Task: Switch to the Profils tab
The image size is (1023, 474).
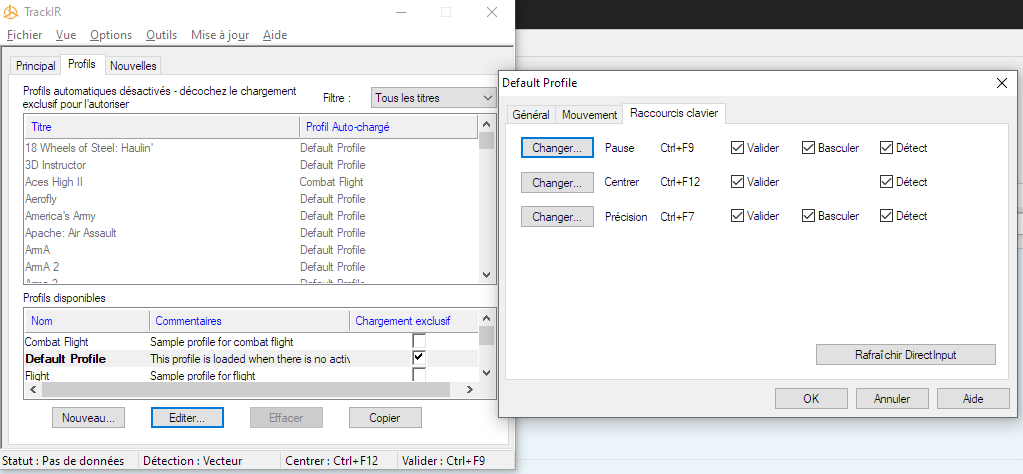Action: tap(82, 65)
